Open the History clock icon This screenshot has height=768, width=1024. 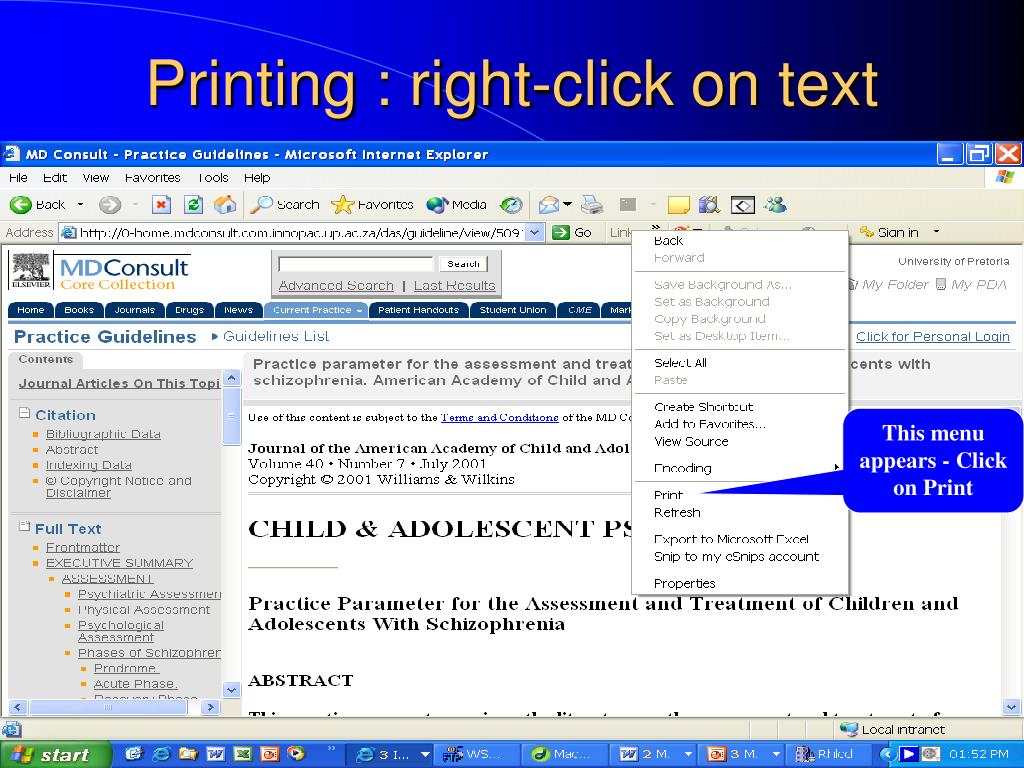511,205
